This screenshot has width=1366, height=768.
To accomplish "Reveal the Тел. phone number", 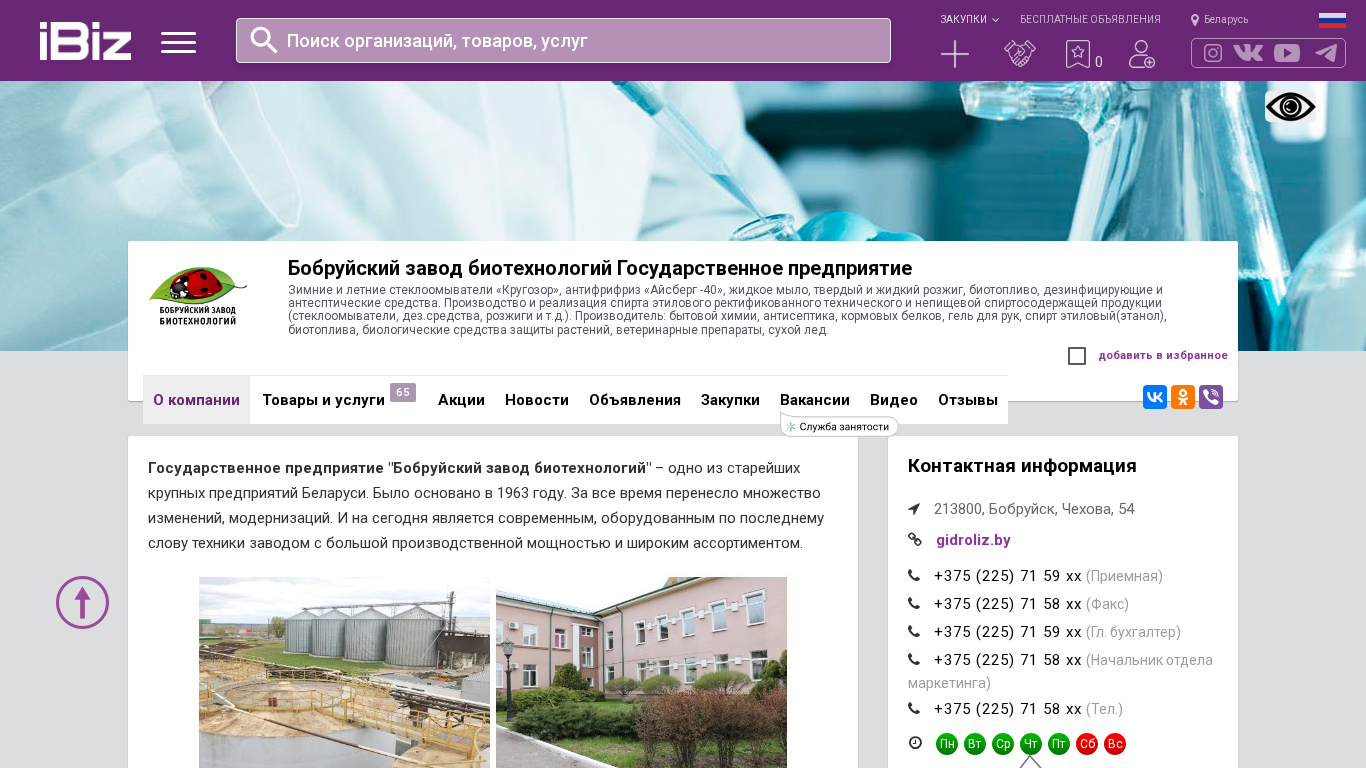I will pyautogui.click(x=1008, y=709).
